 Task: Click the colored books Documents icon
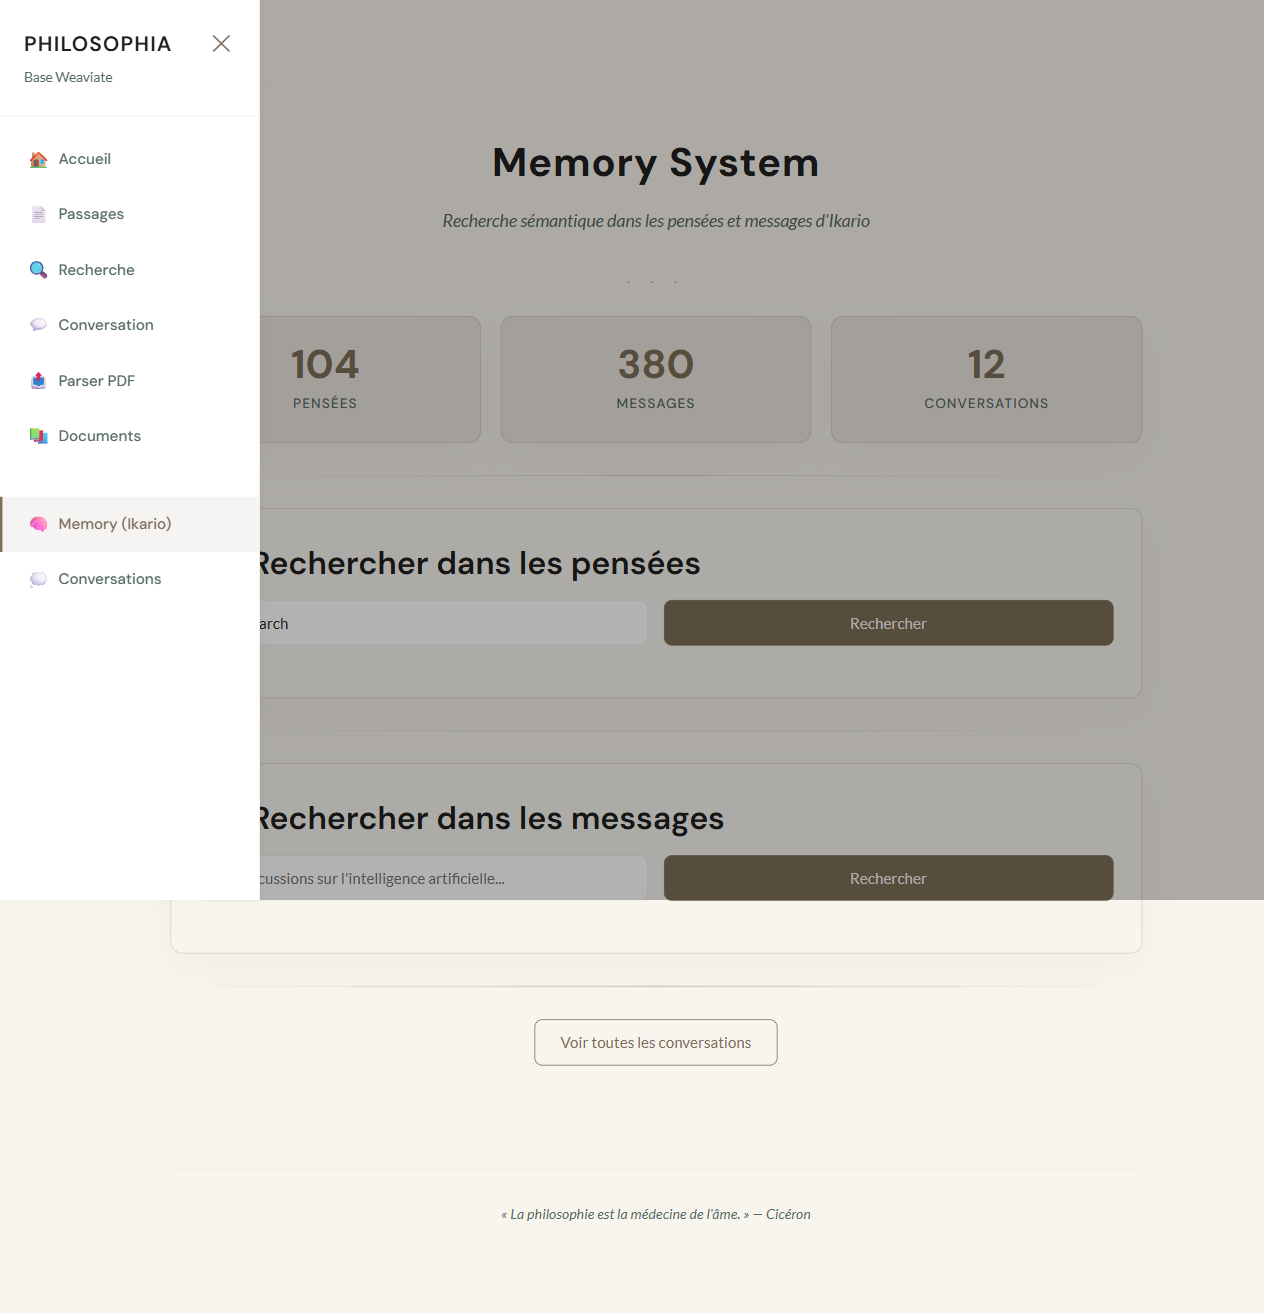pos(38,436)
